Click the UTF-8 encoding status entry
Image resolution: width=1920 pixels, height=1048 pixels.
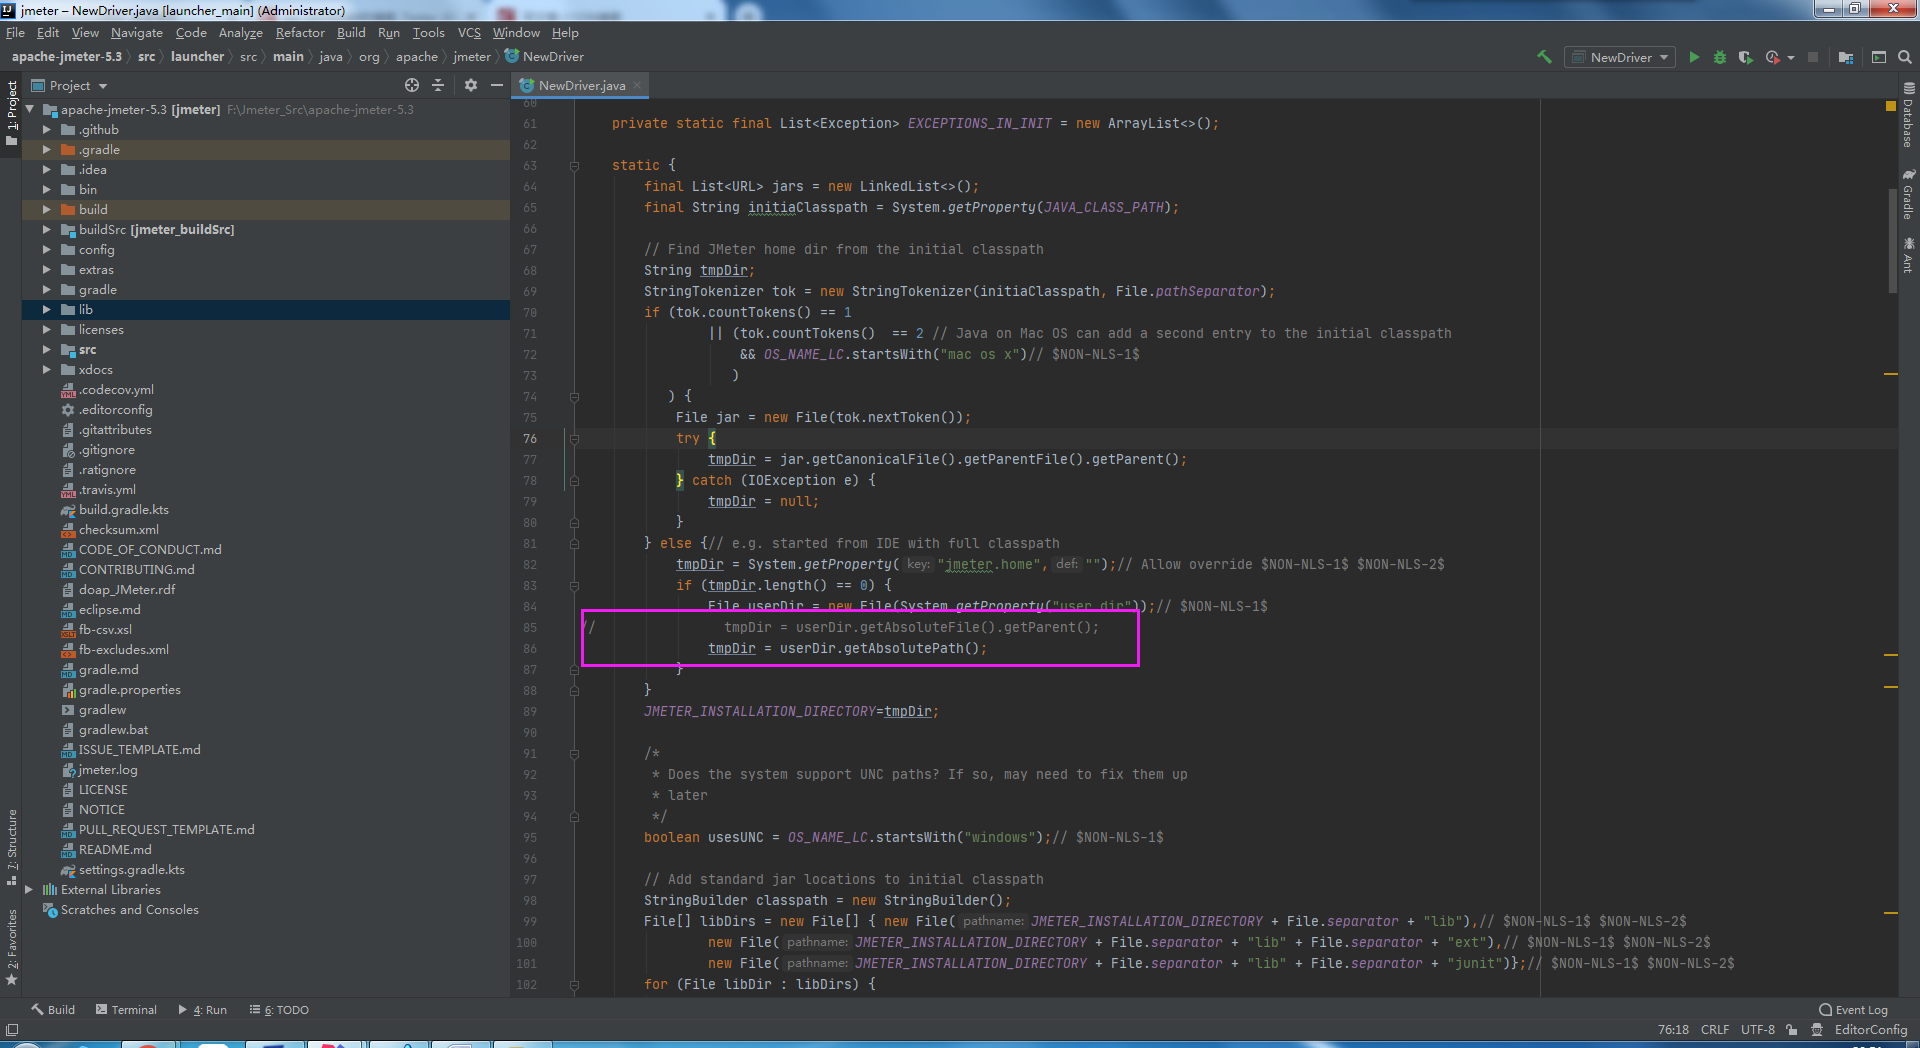1758,1030
